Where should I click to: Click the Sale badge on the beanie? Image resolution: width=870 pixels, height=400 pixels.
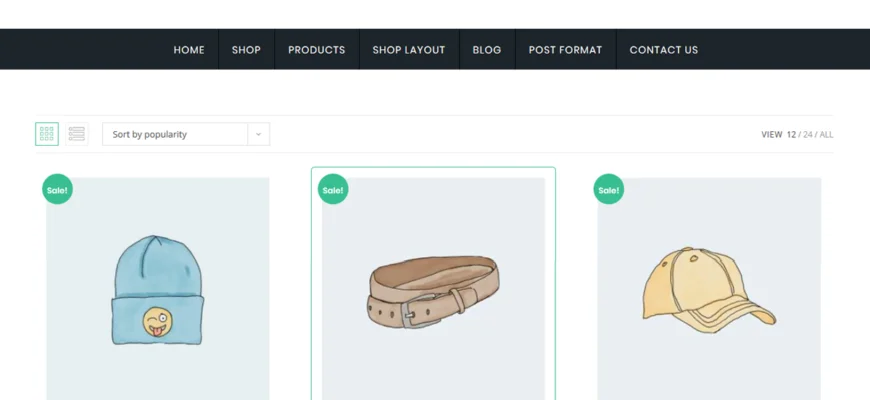pos(57,189)
